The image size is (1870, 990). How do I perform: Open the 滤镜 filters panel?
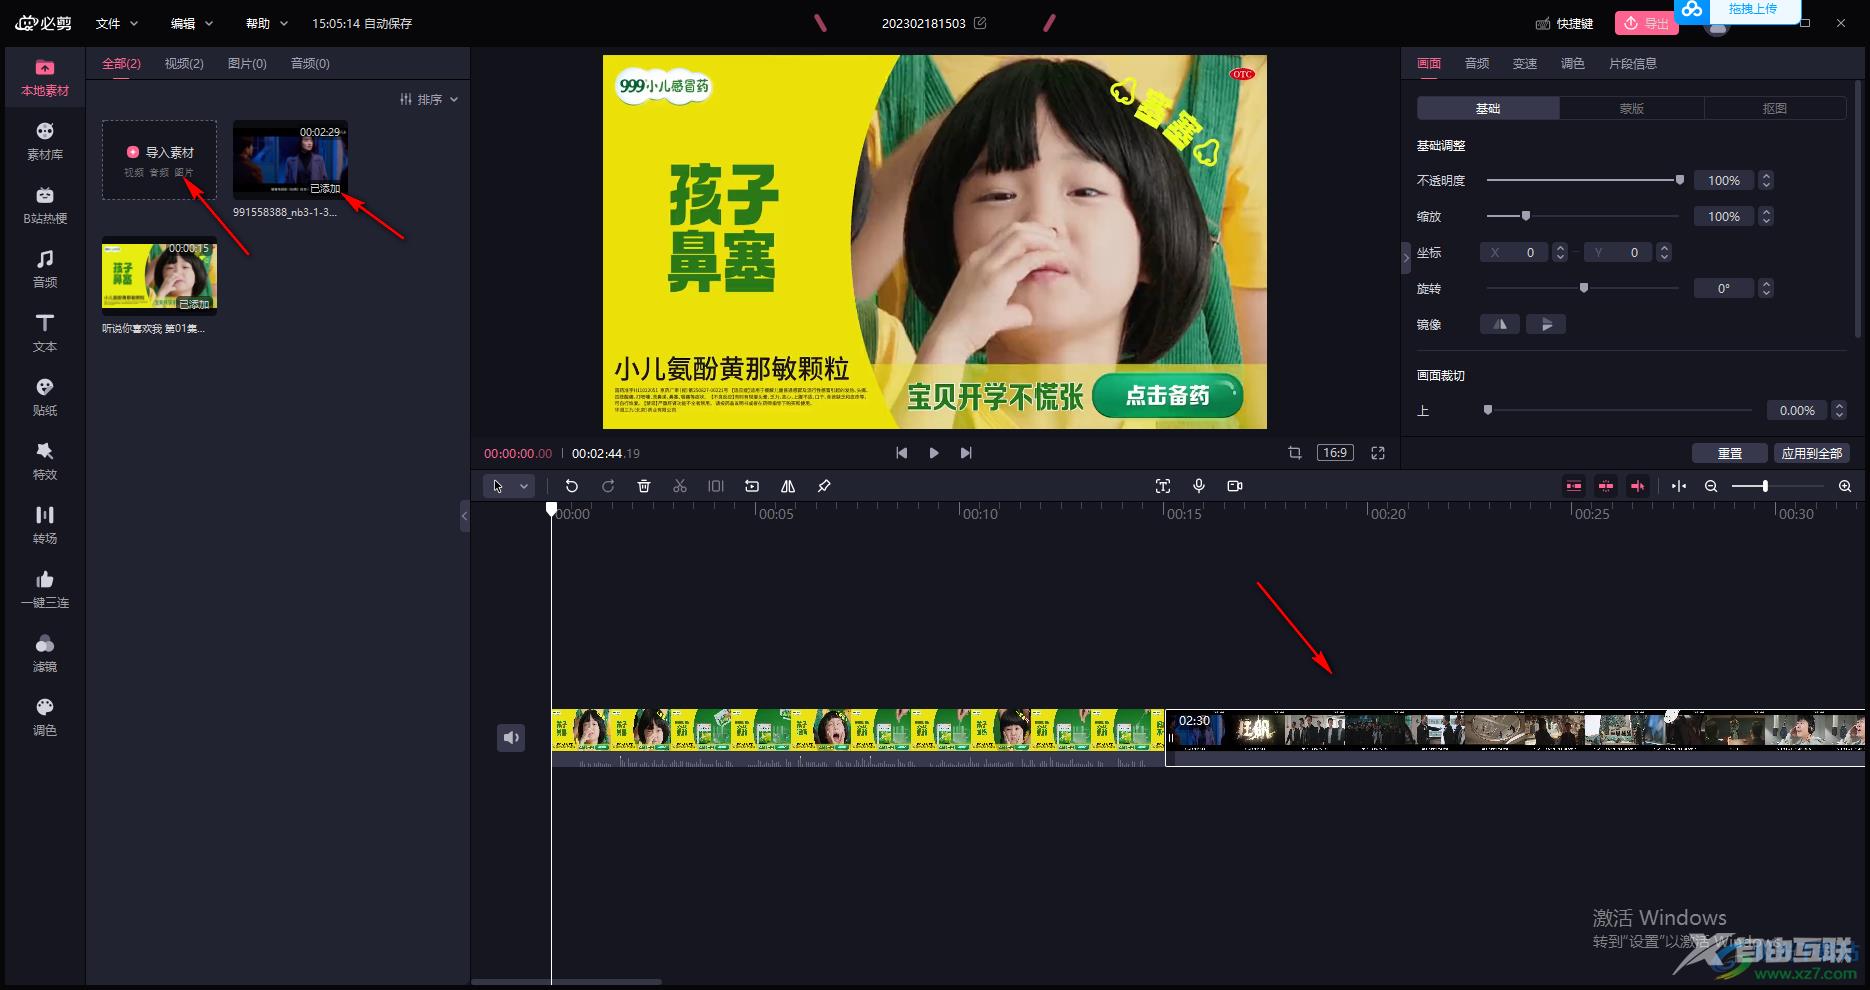pyautogui.click(x=45, y=654)
